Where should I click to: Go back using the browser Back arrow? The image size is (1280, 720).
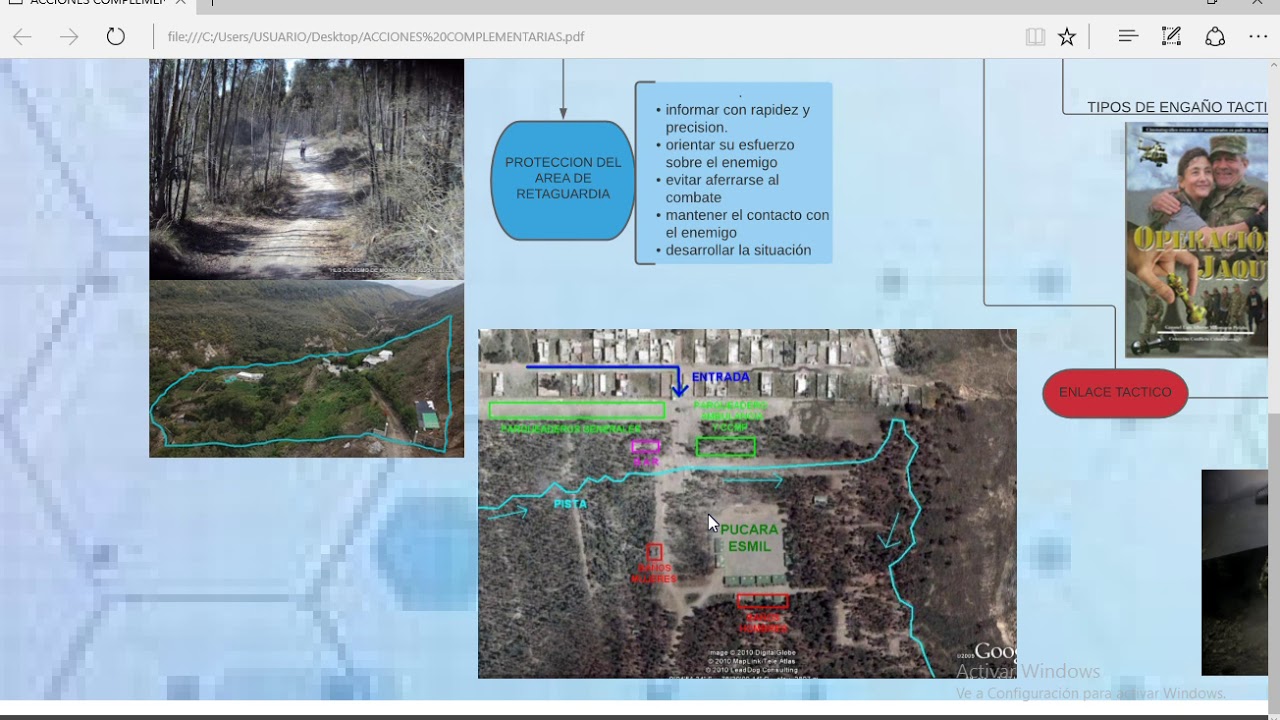[x=22, y=37]
